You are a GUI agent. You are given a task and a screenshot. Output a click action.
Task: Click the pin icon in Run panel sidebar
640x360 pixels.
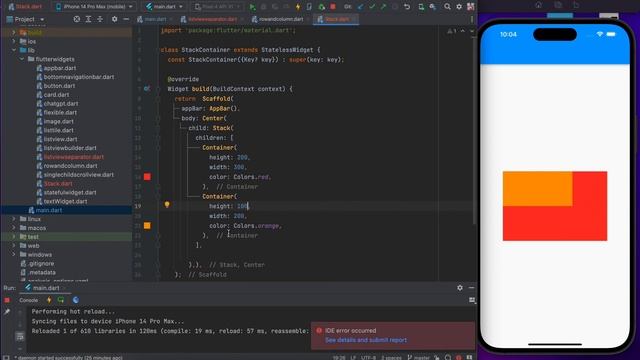pos(7,312)
